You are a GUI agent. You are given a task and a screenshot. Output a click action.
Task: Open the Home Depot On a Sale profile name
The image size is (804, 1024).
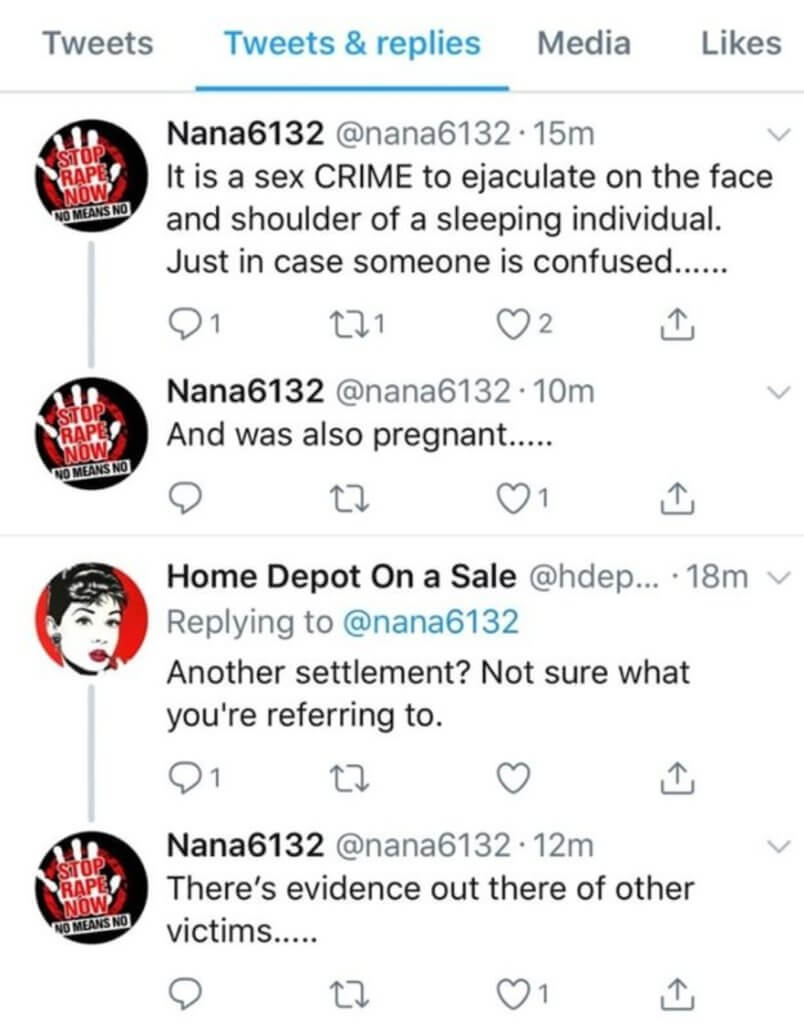(341, 577)
